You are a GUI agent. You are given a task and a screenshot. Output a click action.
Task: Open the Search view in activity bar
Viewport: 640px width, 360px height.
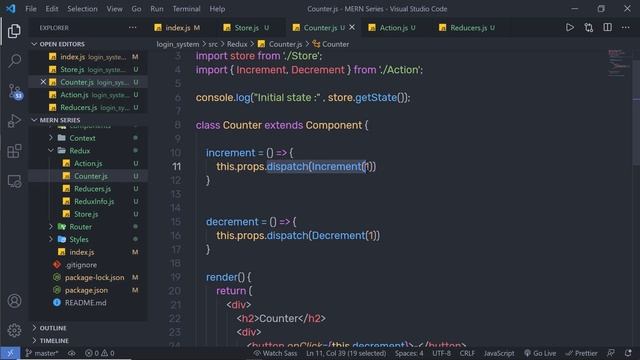tap(14, 61)
